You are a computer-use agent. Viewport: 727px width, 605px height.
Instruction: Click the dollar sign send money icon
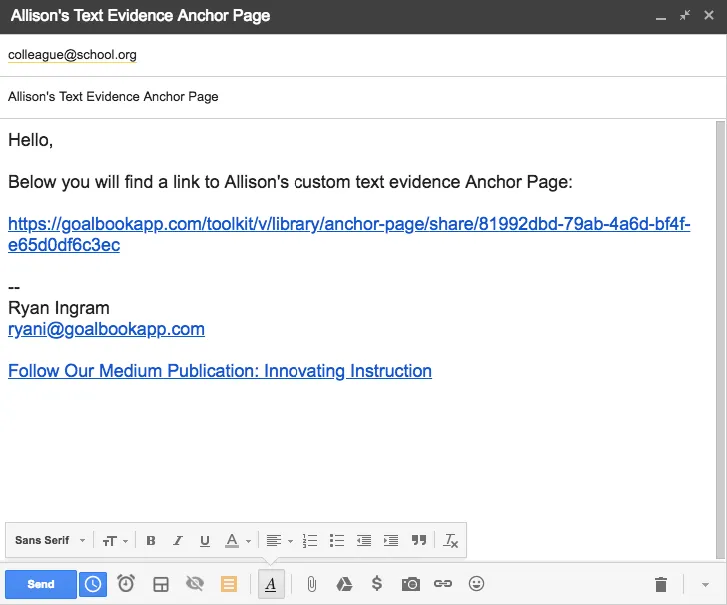click(x=376, y=584)
